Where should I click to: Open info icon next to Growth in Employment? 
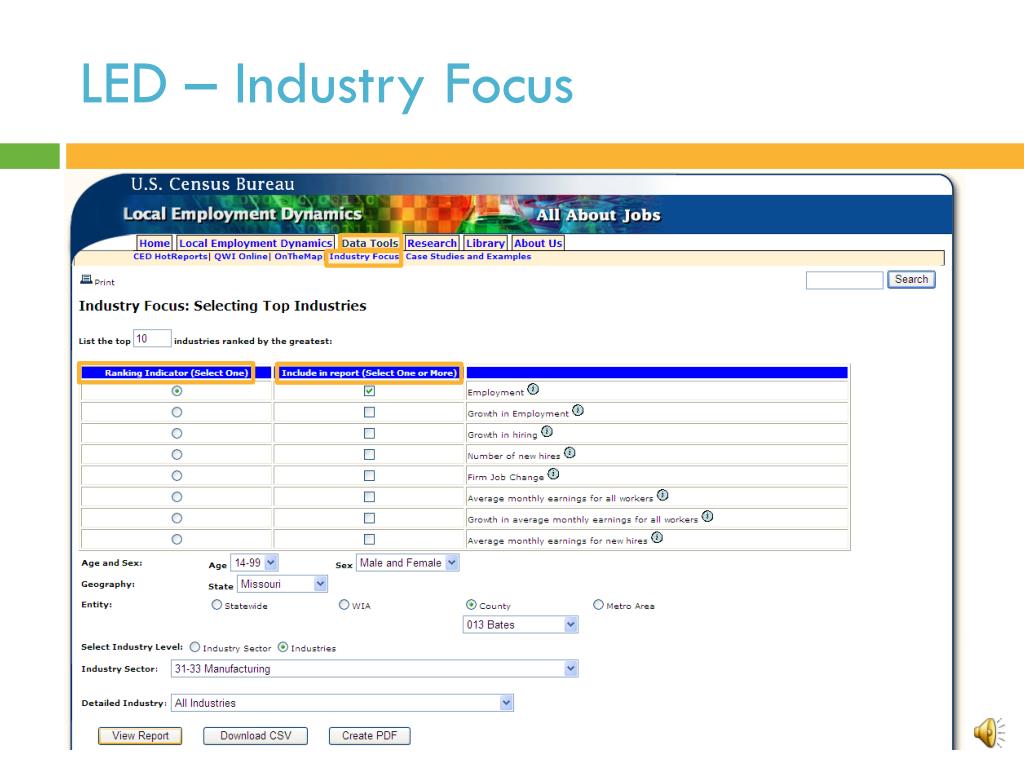tap(578, 411)
